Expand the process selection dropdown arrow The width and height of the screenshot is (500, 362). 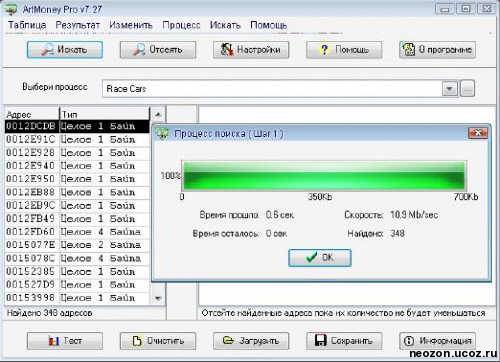point(450,89)
